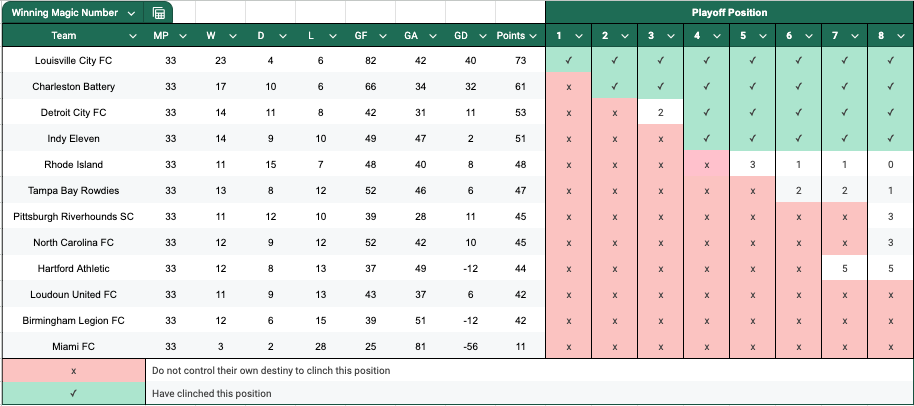The image size is (914, 406).
Task: Select the Winning Magic Number table title
Action: 65,13
